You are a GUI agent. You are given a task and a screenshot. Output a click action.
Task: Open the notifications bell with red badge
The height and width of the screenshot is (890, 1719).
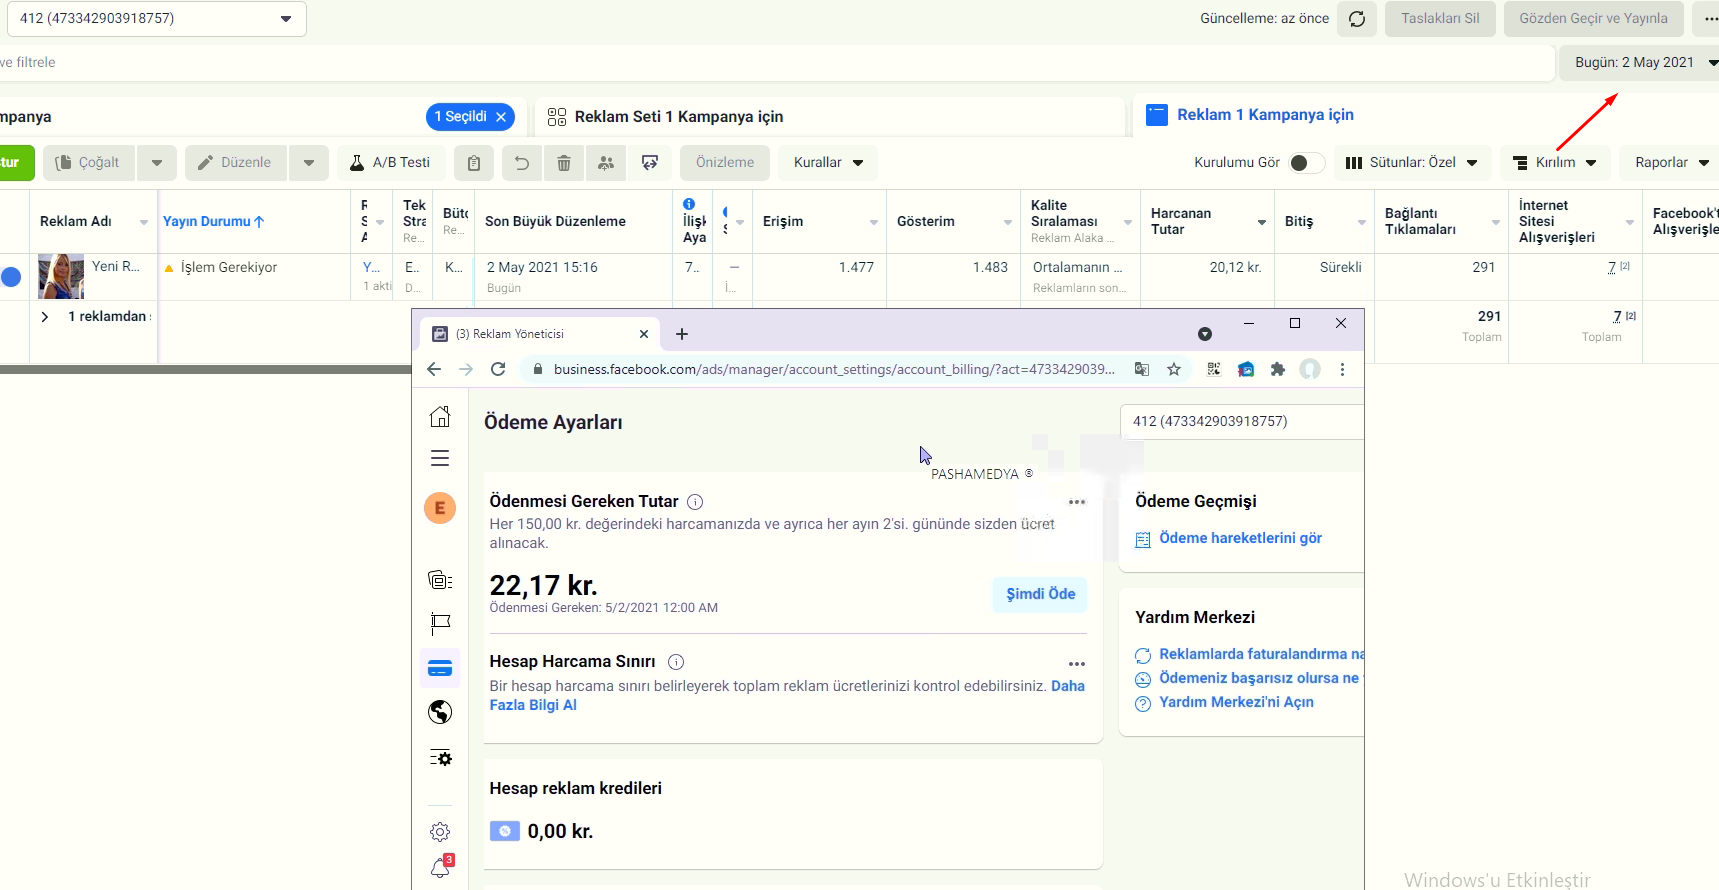tap(440, 867)
